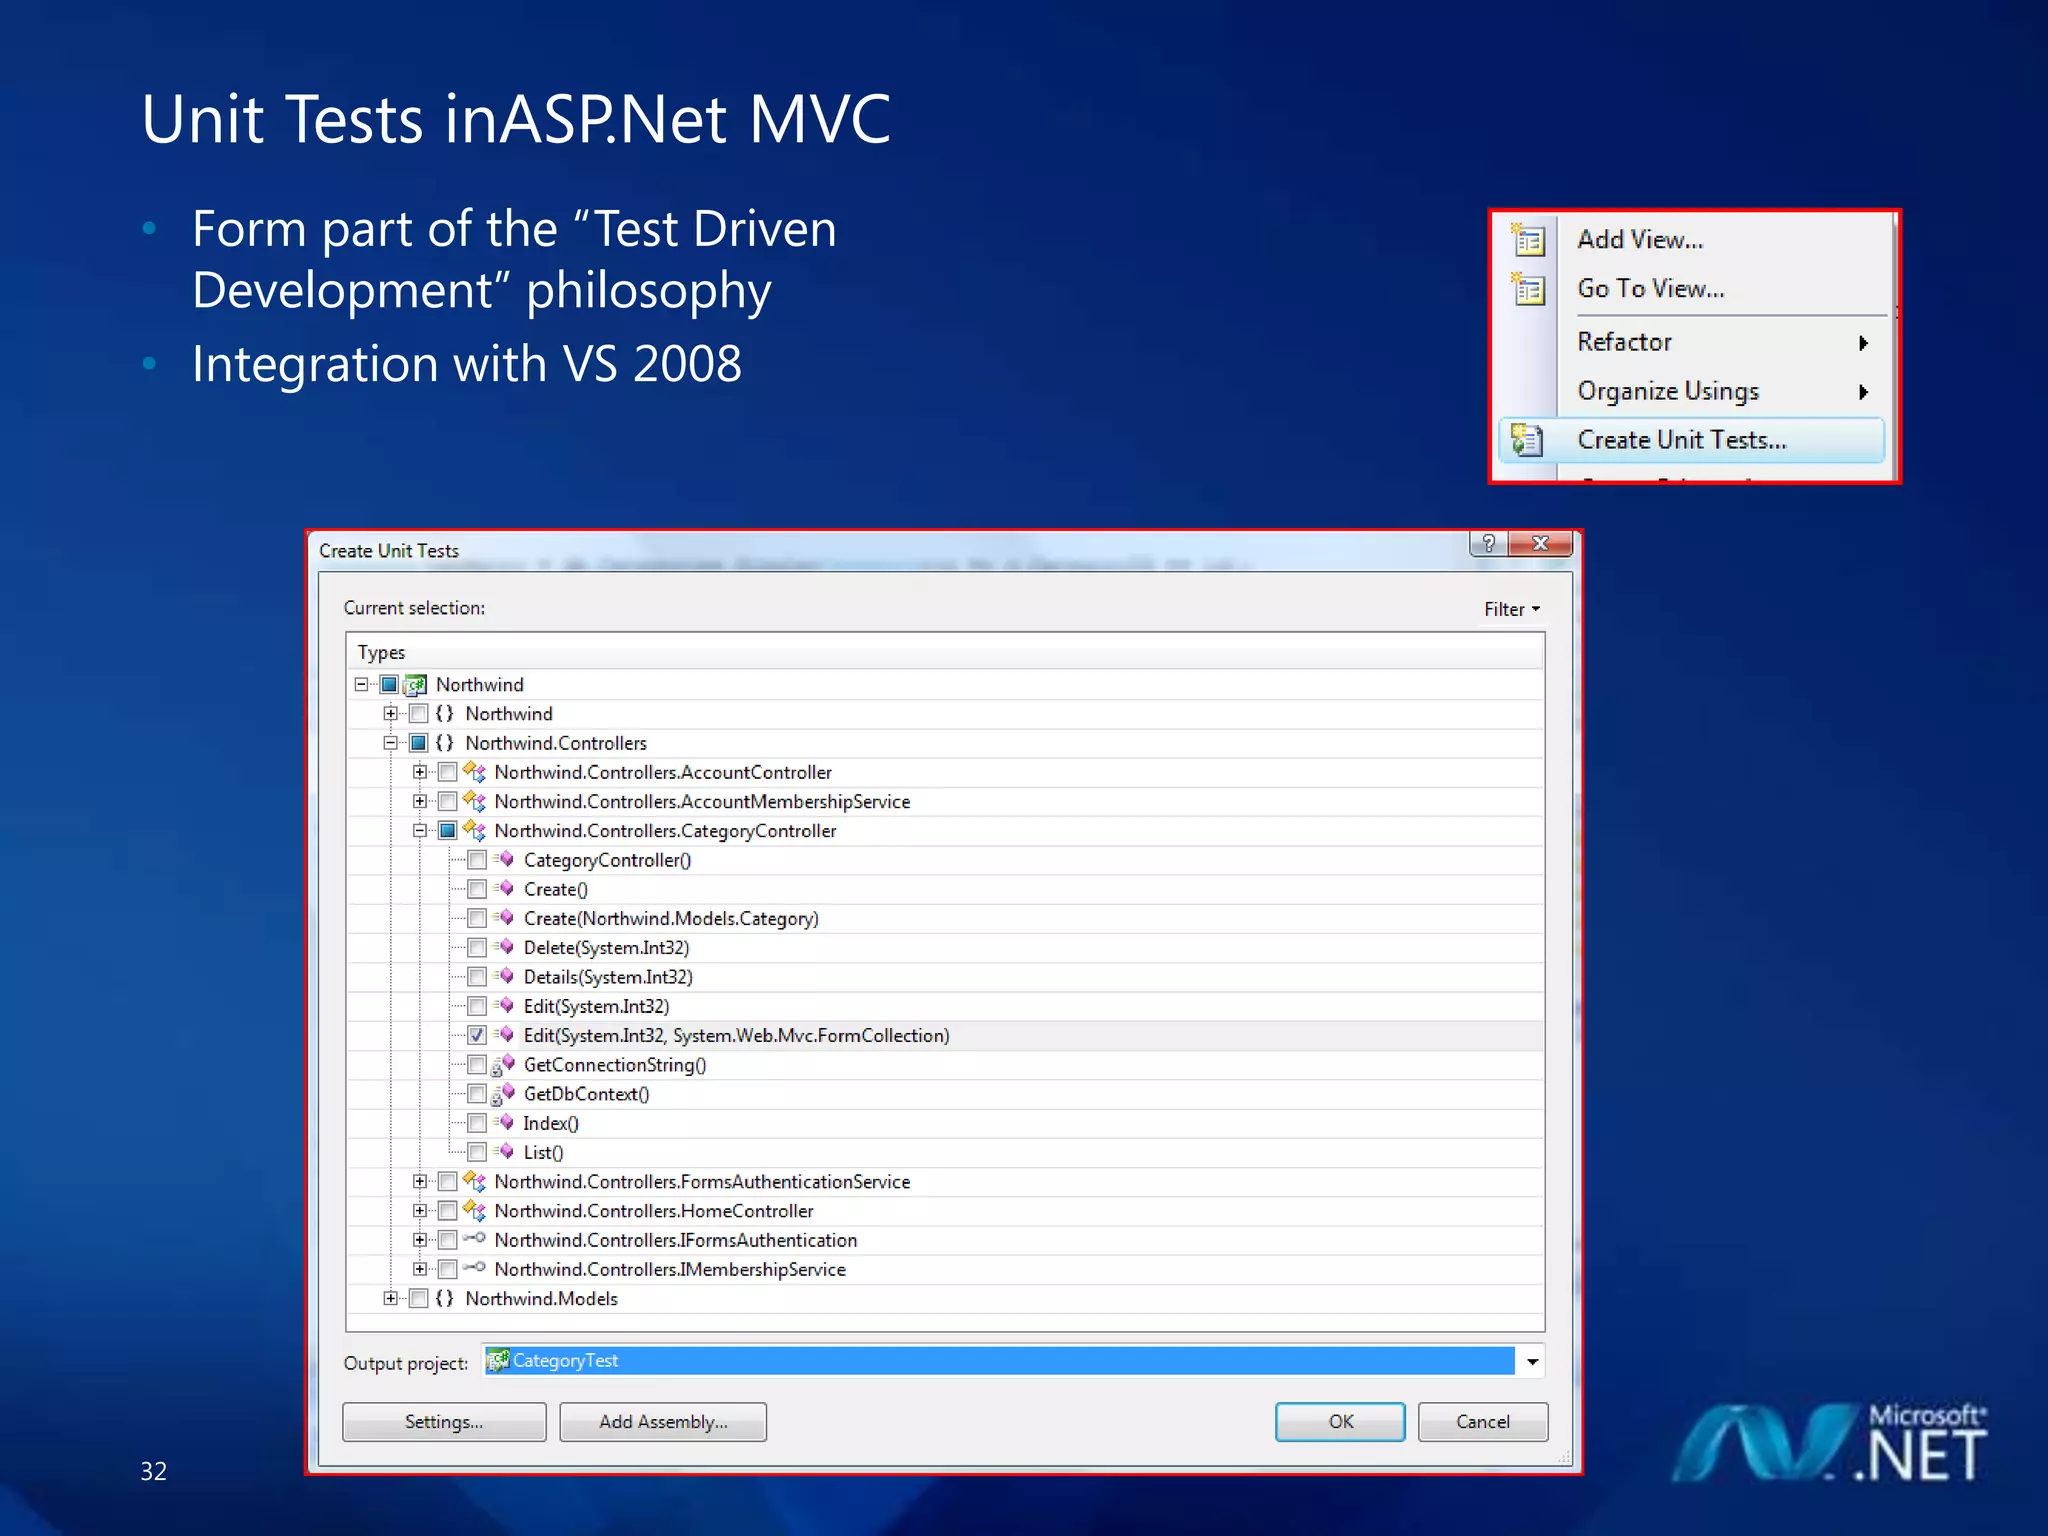Click the CategoryController() constructor method icon
Screen dimensions: 2048x1536
pos(505,859)
